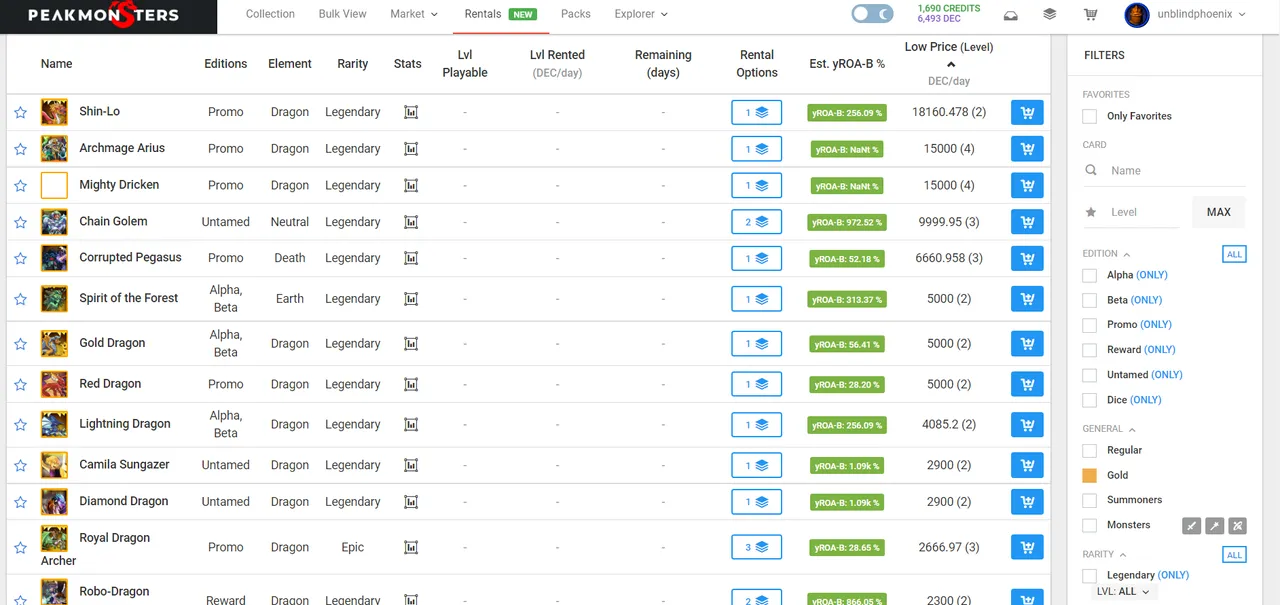Check the Monsters filter
The width and height of the screenshot is (1280, 605).
tap(1090, 525)
